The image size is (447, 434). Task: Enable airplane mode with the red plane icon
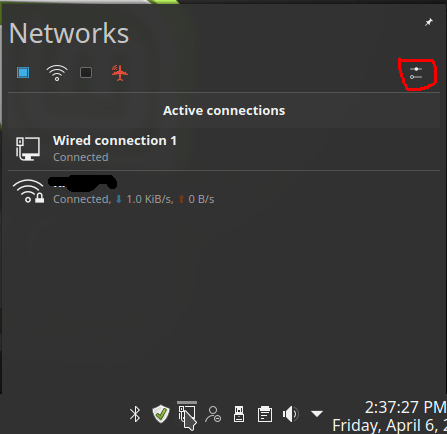click(120, 73)
